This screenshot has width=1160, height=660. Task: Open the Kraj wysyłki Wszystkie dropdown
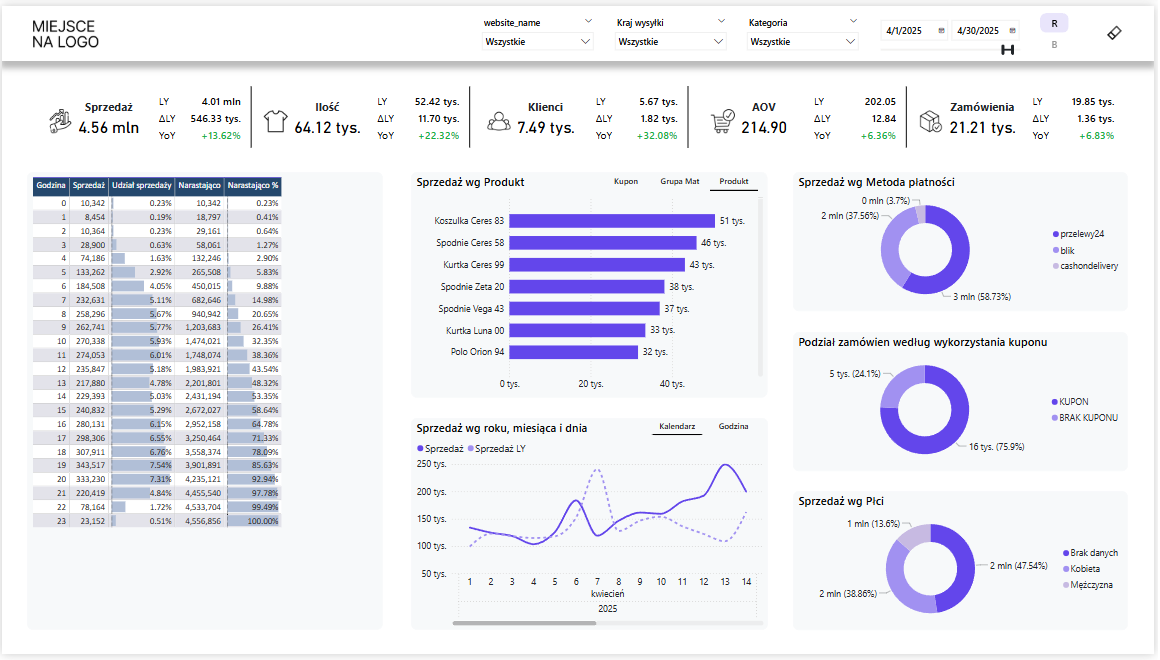coord(671,42)
